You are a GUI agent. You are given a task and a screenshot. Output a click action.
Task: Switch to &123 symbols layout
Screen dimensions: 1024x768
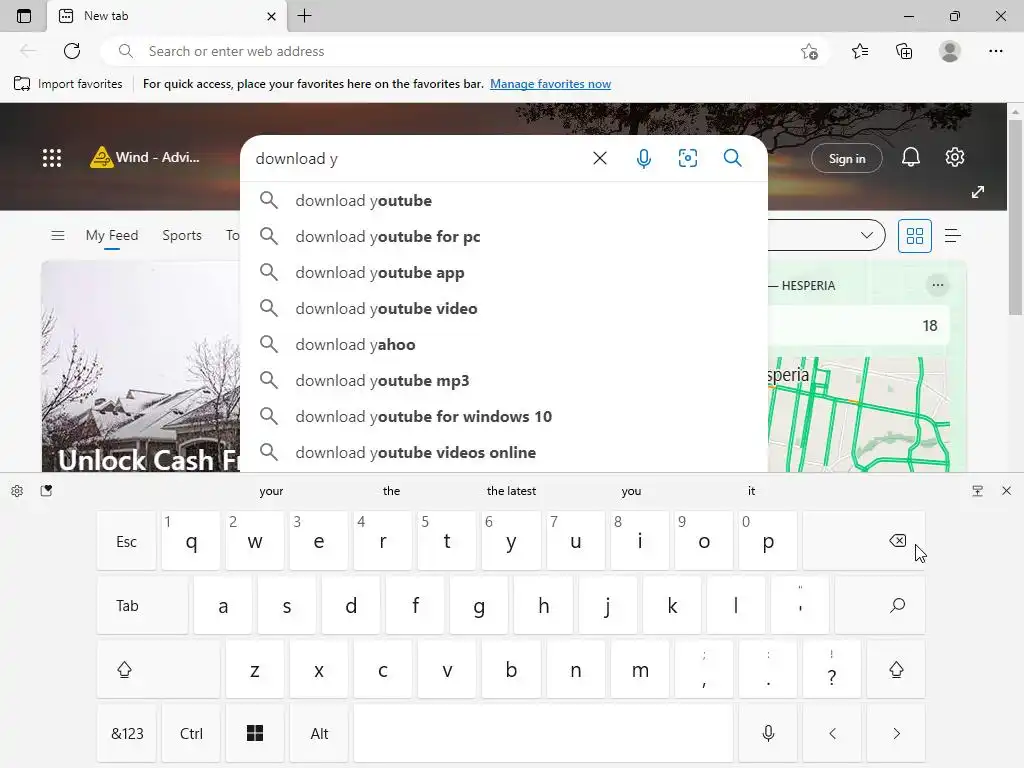pyautogui.click(x=127, y=733)
